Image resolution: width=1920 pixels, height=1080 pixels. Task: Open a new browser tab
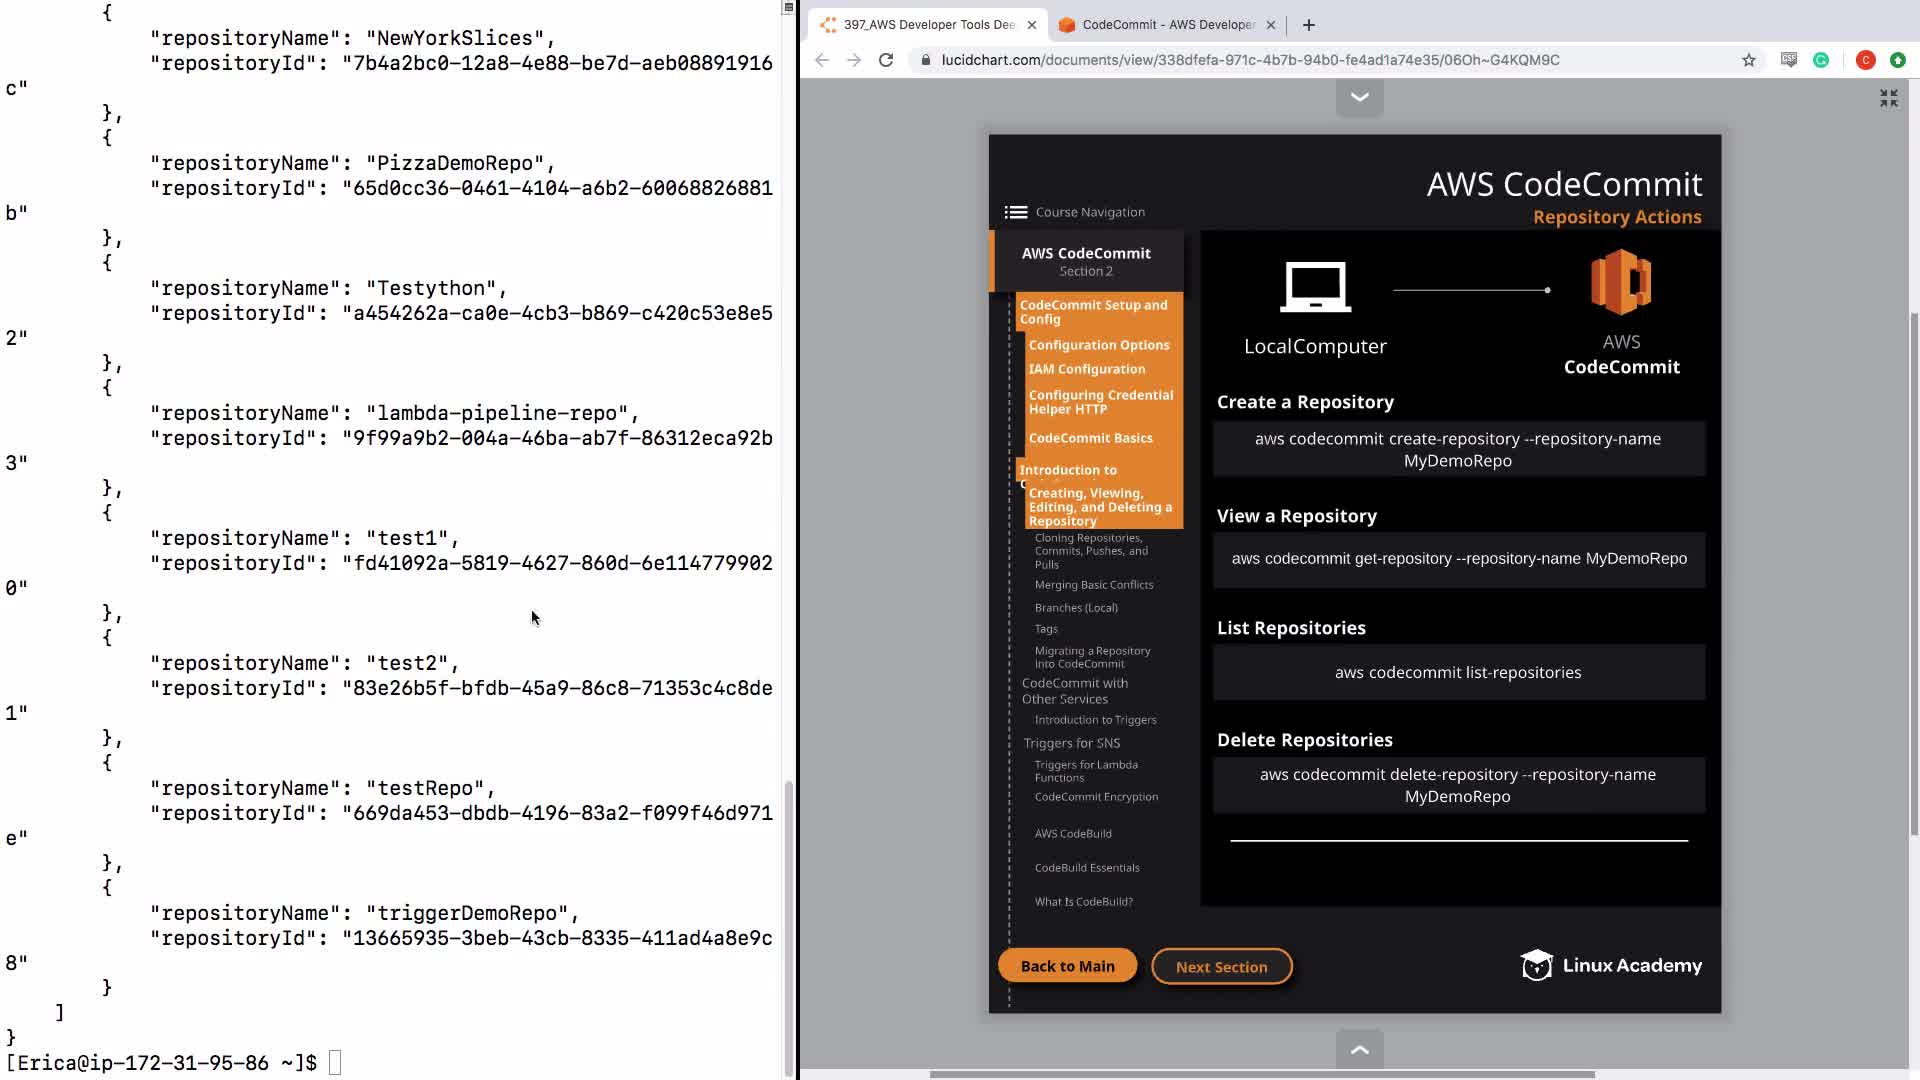1308,25
